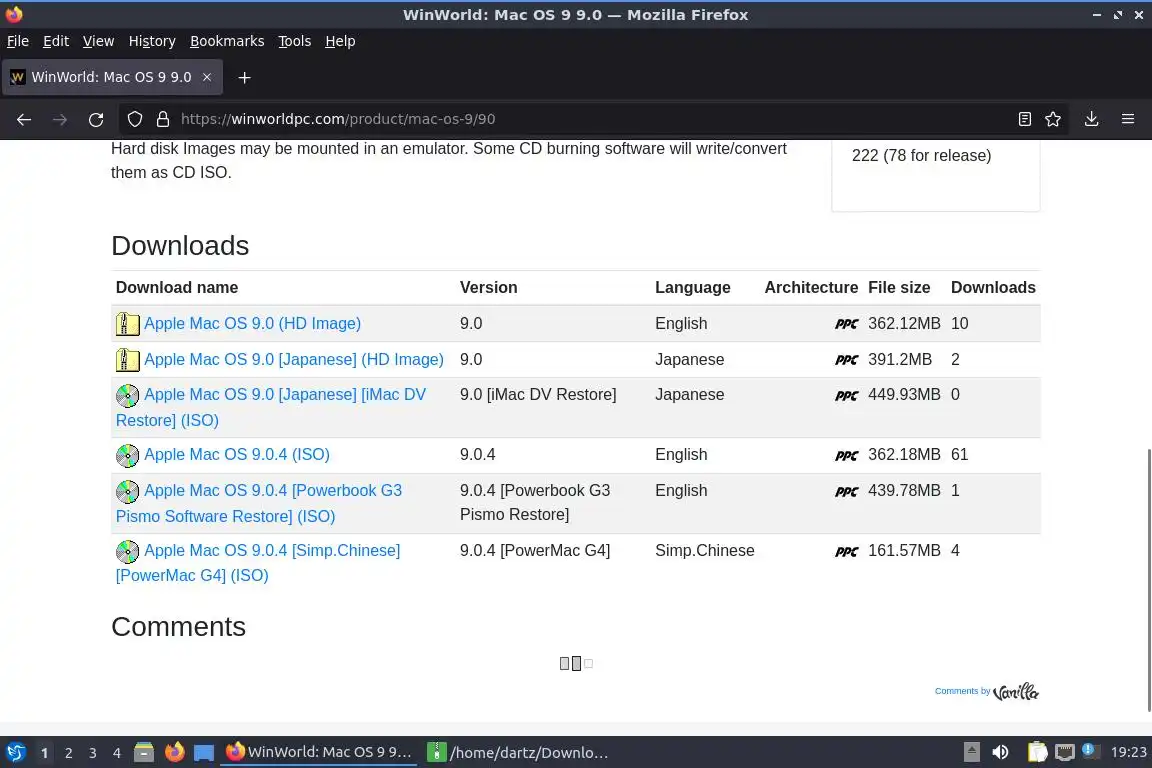The image size is (1152, 768).
Task: Open the network tray icon
Action: [1065, 753]
